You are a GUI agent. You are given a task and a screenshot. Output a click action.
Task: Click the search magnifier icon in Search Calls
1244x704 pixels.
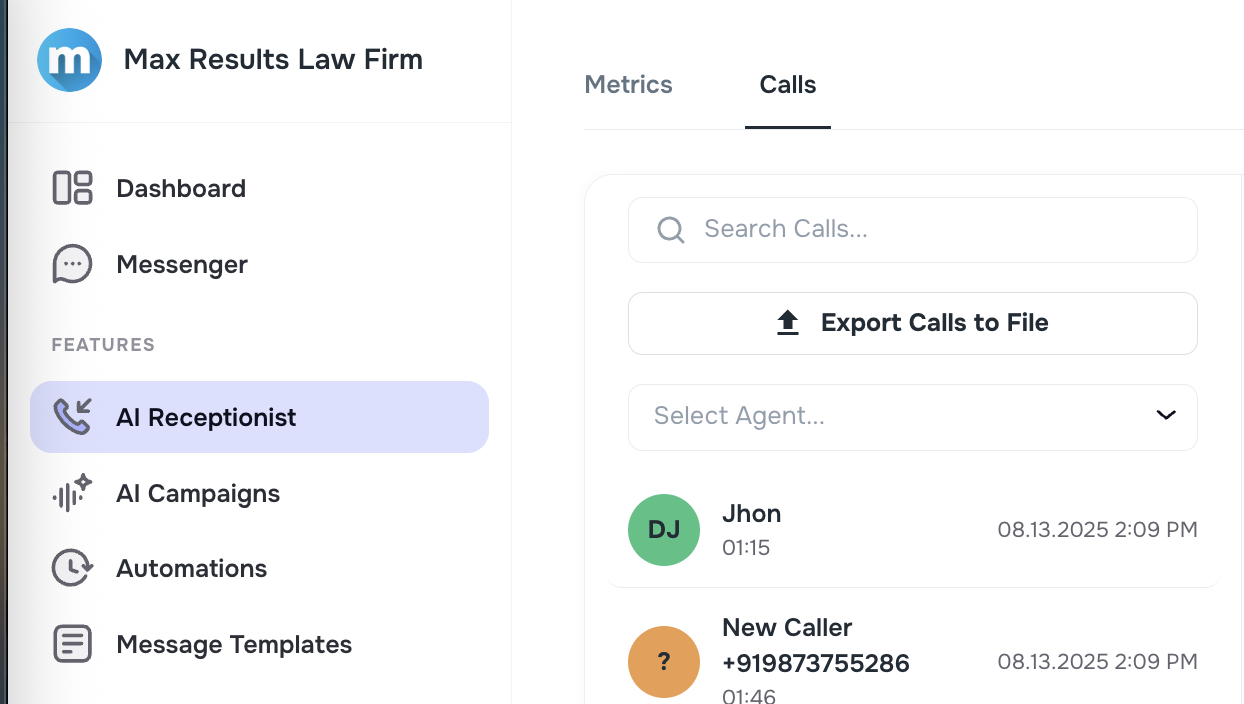pos(670,230)
